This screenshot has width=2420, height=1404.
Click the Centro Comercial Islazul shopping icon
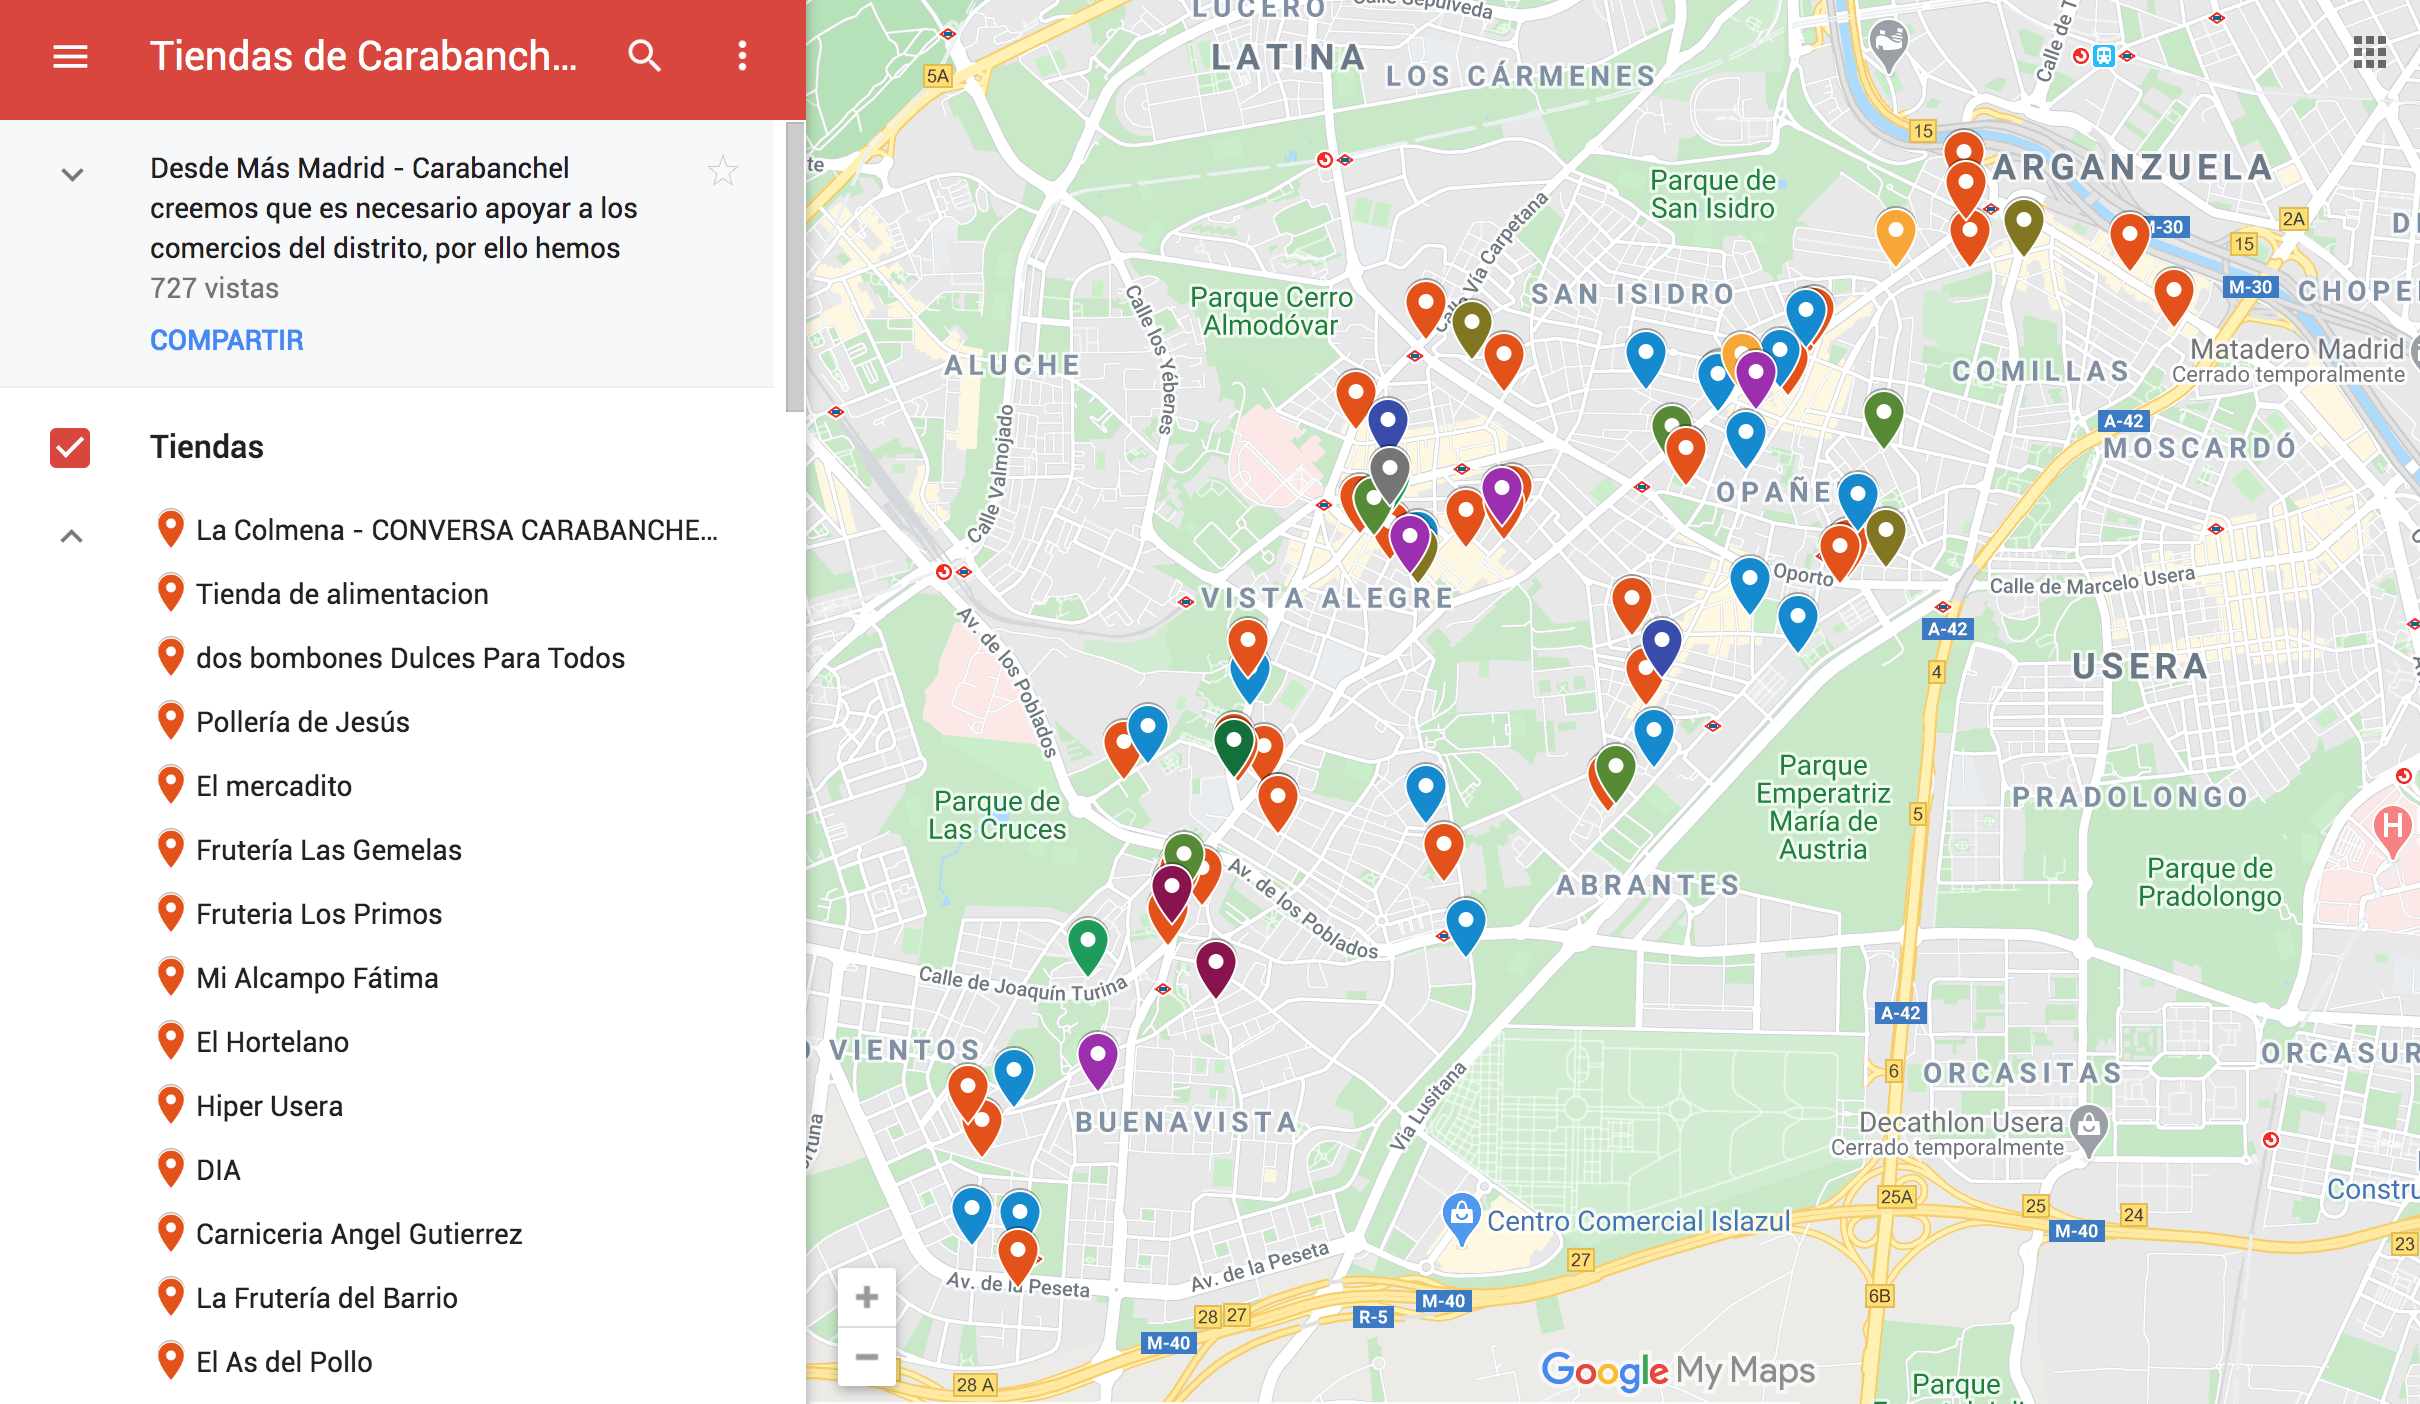coord(1461,1217)
